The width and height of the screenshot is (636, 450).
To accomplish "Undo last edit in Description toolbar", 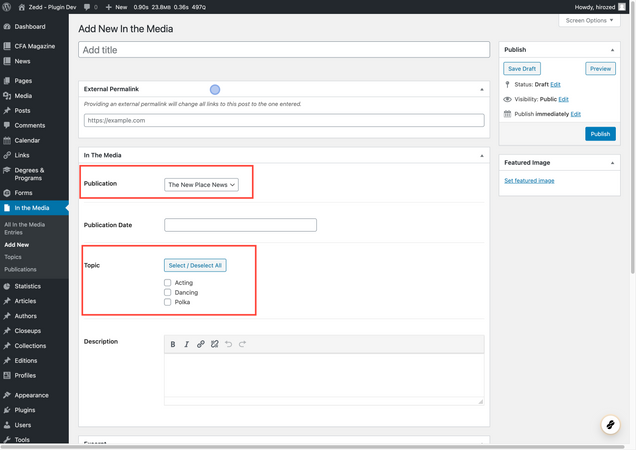I will pyautogui.click(x=228, y=344).
